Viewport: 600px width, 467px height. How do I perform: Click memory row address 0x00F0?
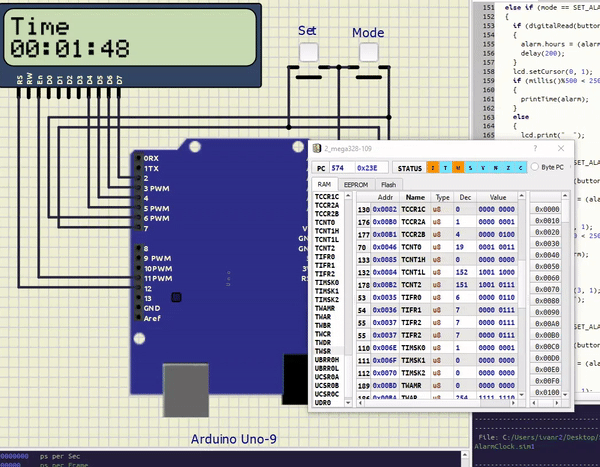(547, 381)
